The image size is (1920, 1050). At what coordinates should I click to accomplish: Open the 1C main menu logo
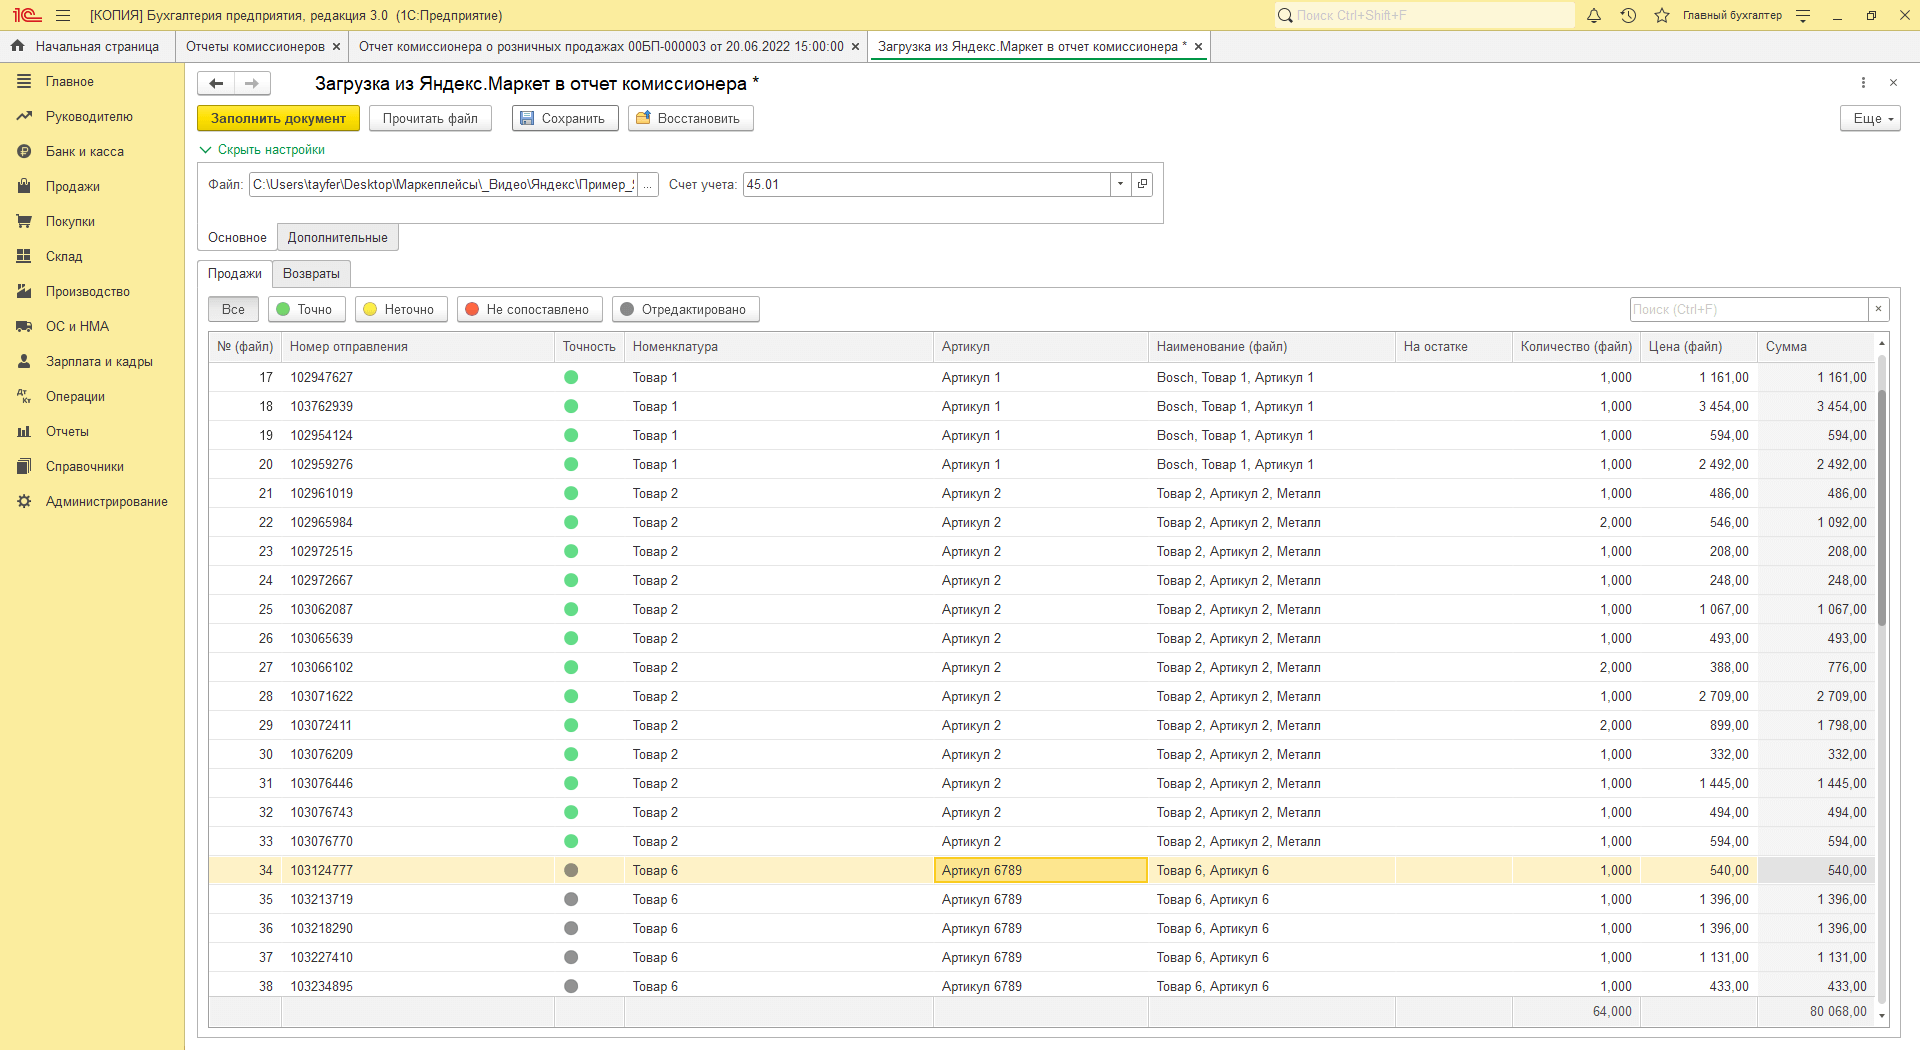[x=27, y=15]
